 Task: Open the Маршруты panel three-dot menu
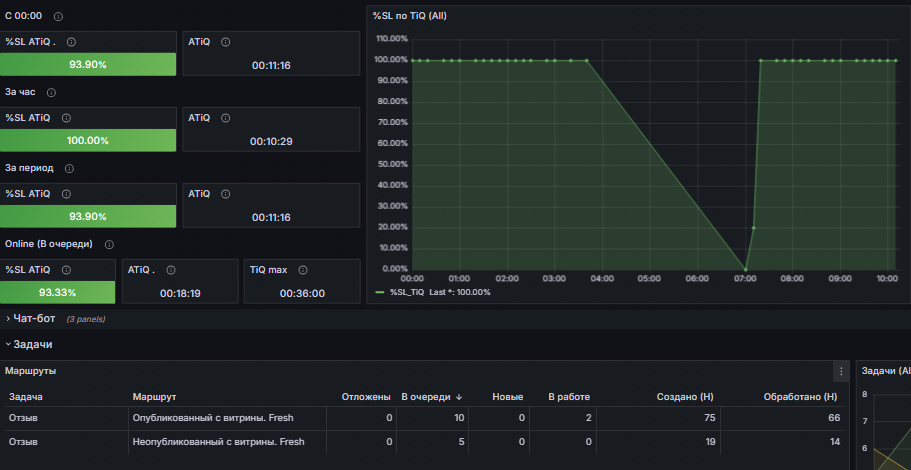[840, 371]
